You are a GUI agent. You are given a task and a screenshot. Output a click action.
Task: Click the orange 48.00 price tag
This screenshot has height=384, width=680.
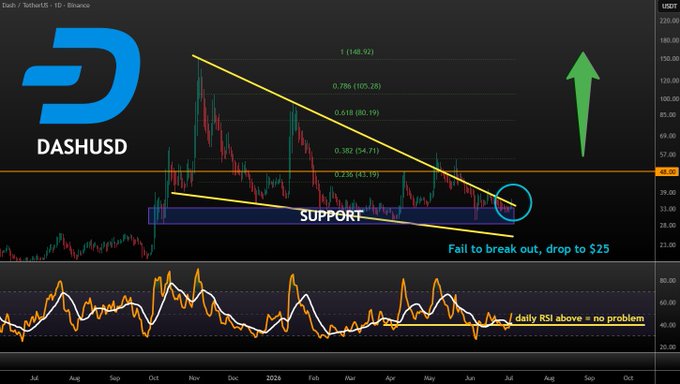pos(667,172)
